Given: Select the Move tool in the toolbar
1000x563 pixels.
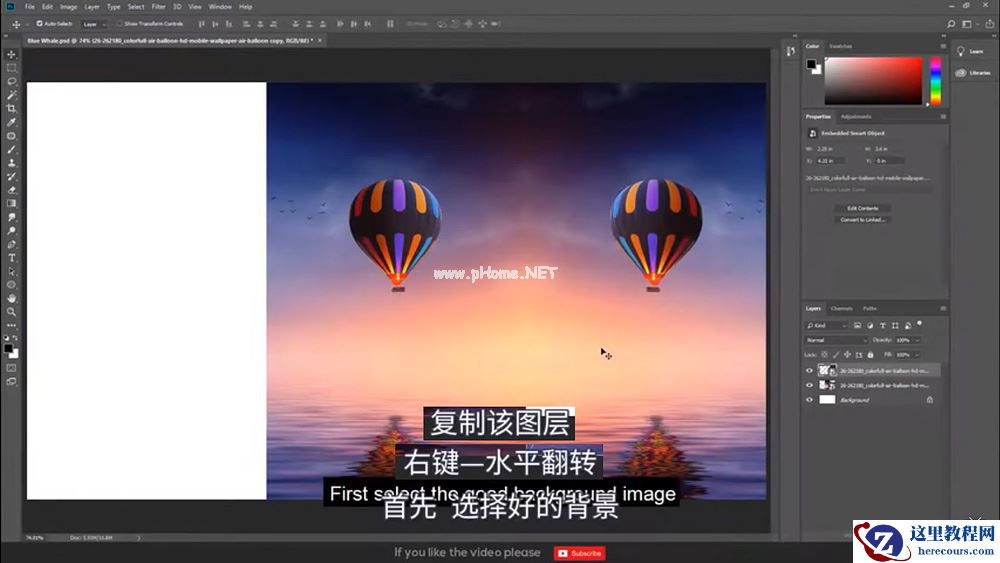Looking at the screenshot, I should tap(11, 55).
